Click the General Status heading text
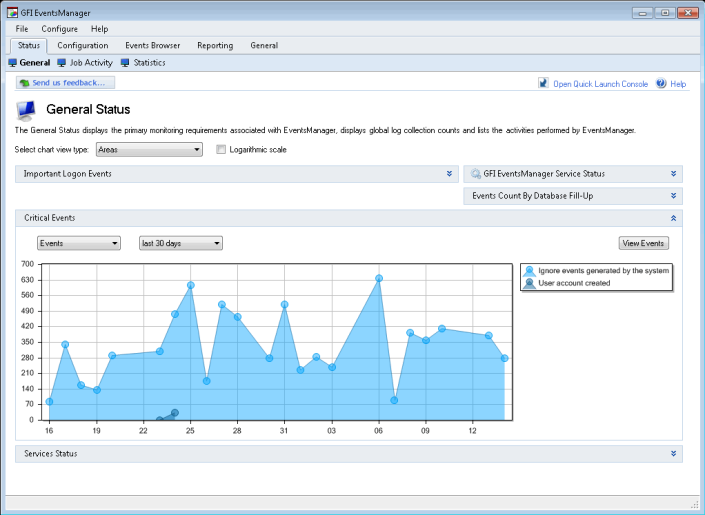 pos(88,109)
